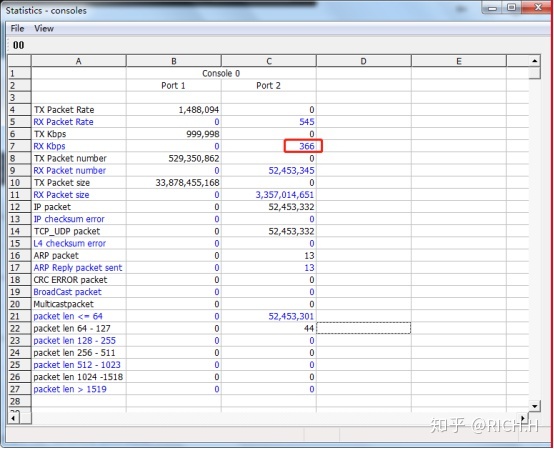Select the TX Packet Rate label
The height and width of the screenshot is (449, 554).
point(64,110)
